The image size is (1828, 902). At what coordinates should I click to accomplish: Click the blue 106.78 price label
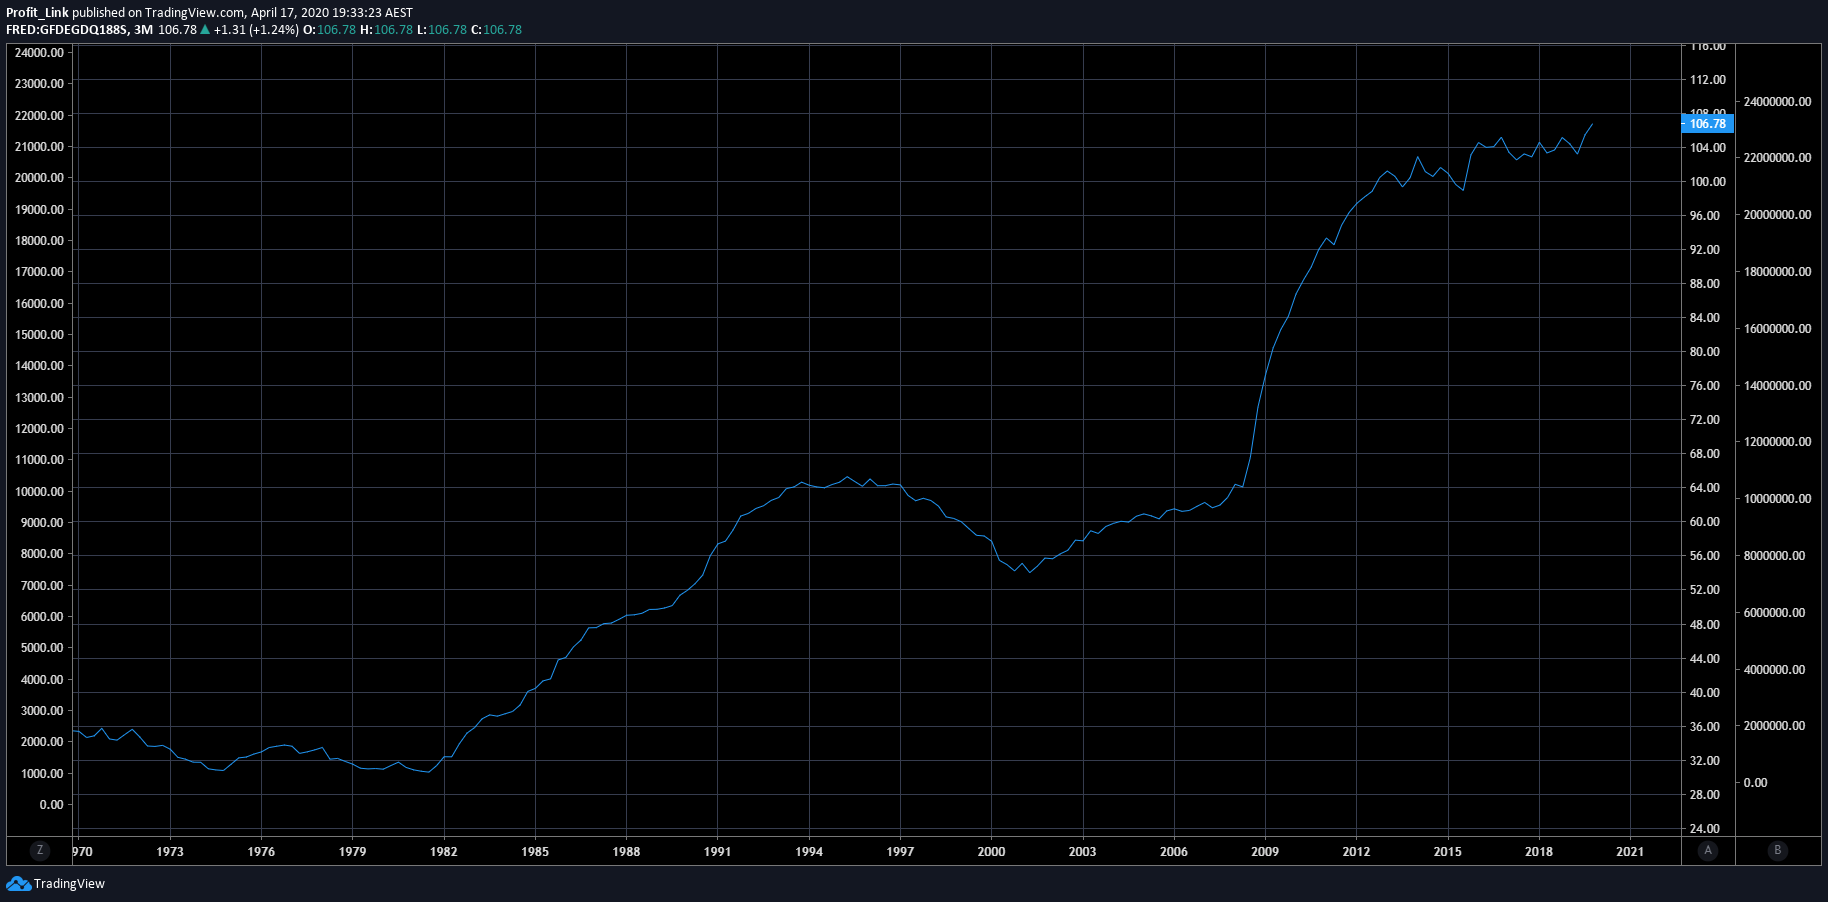coord(1707,124)
